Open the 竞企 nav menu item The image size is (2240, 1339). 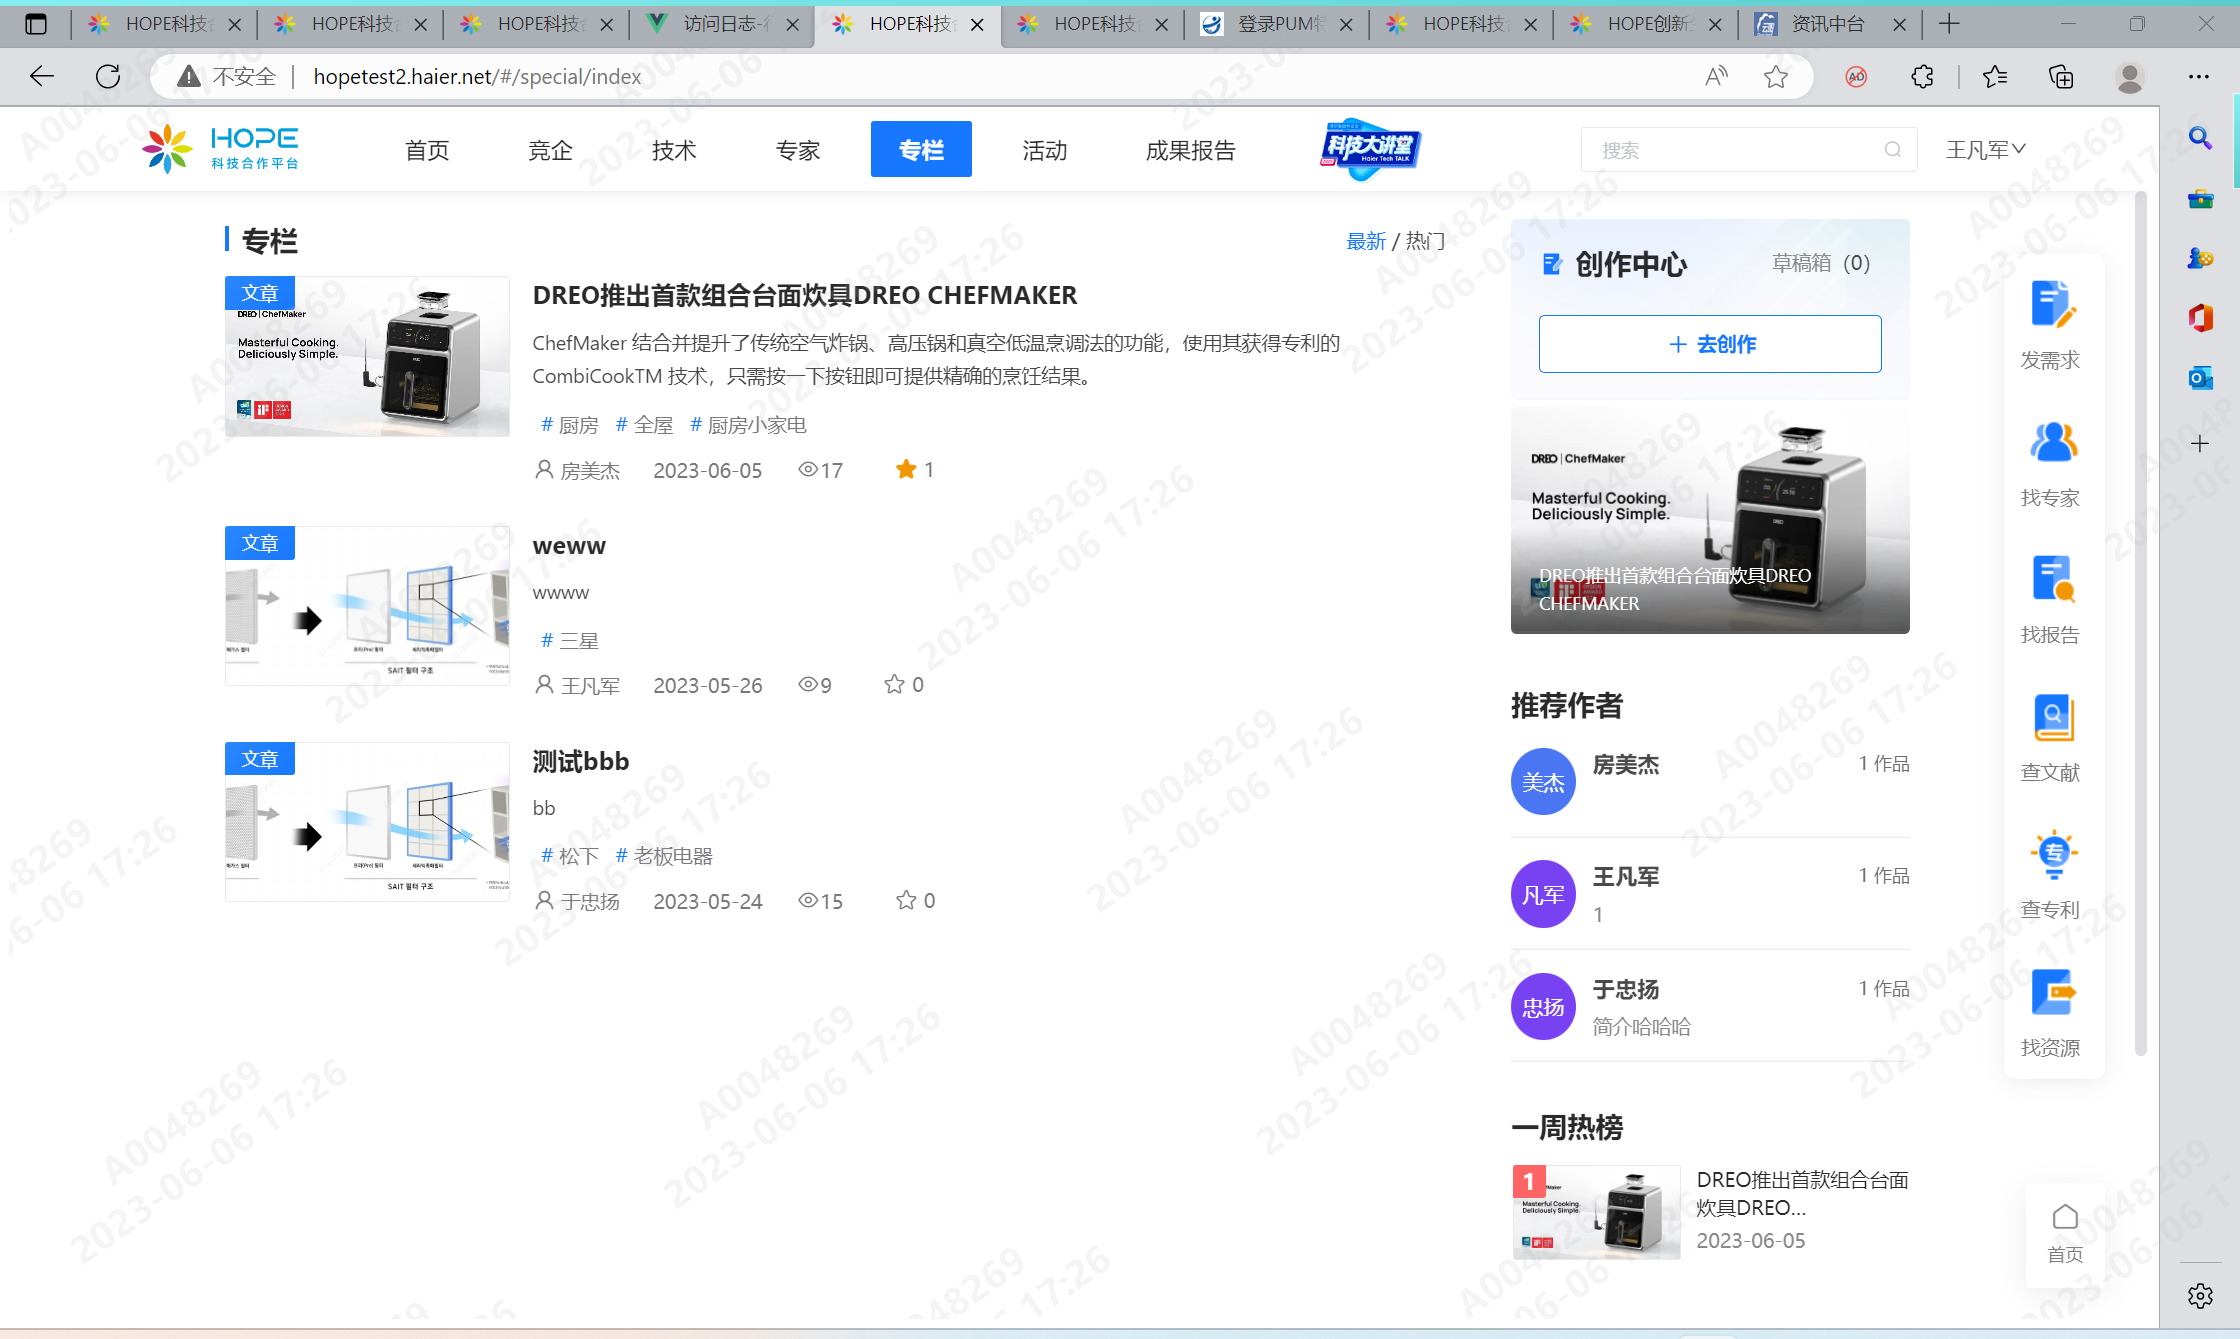click(x=550, y=150)
